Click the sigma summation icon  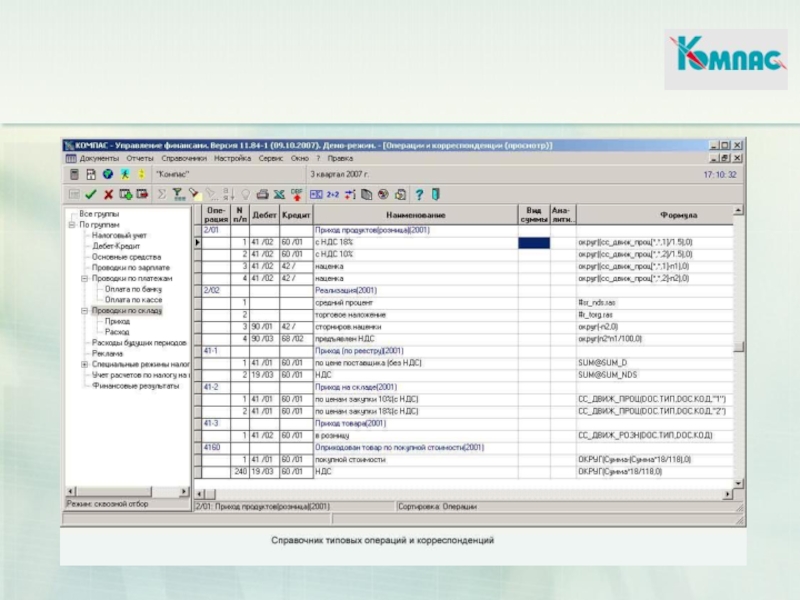(162, 194)
